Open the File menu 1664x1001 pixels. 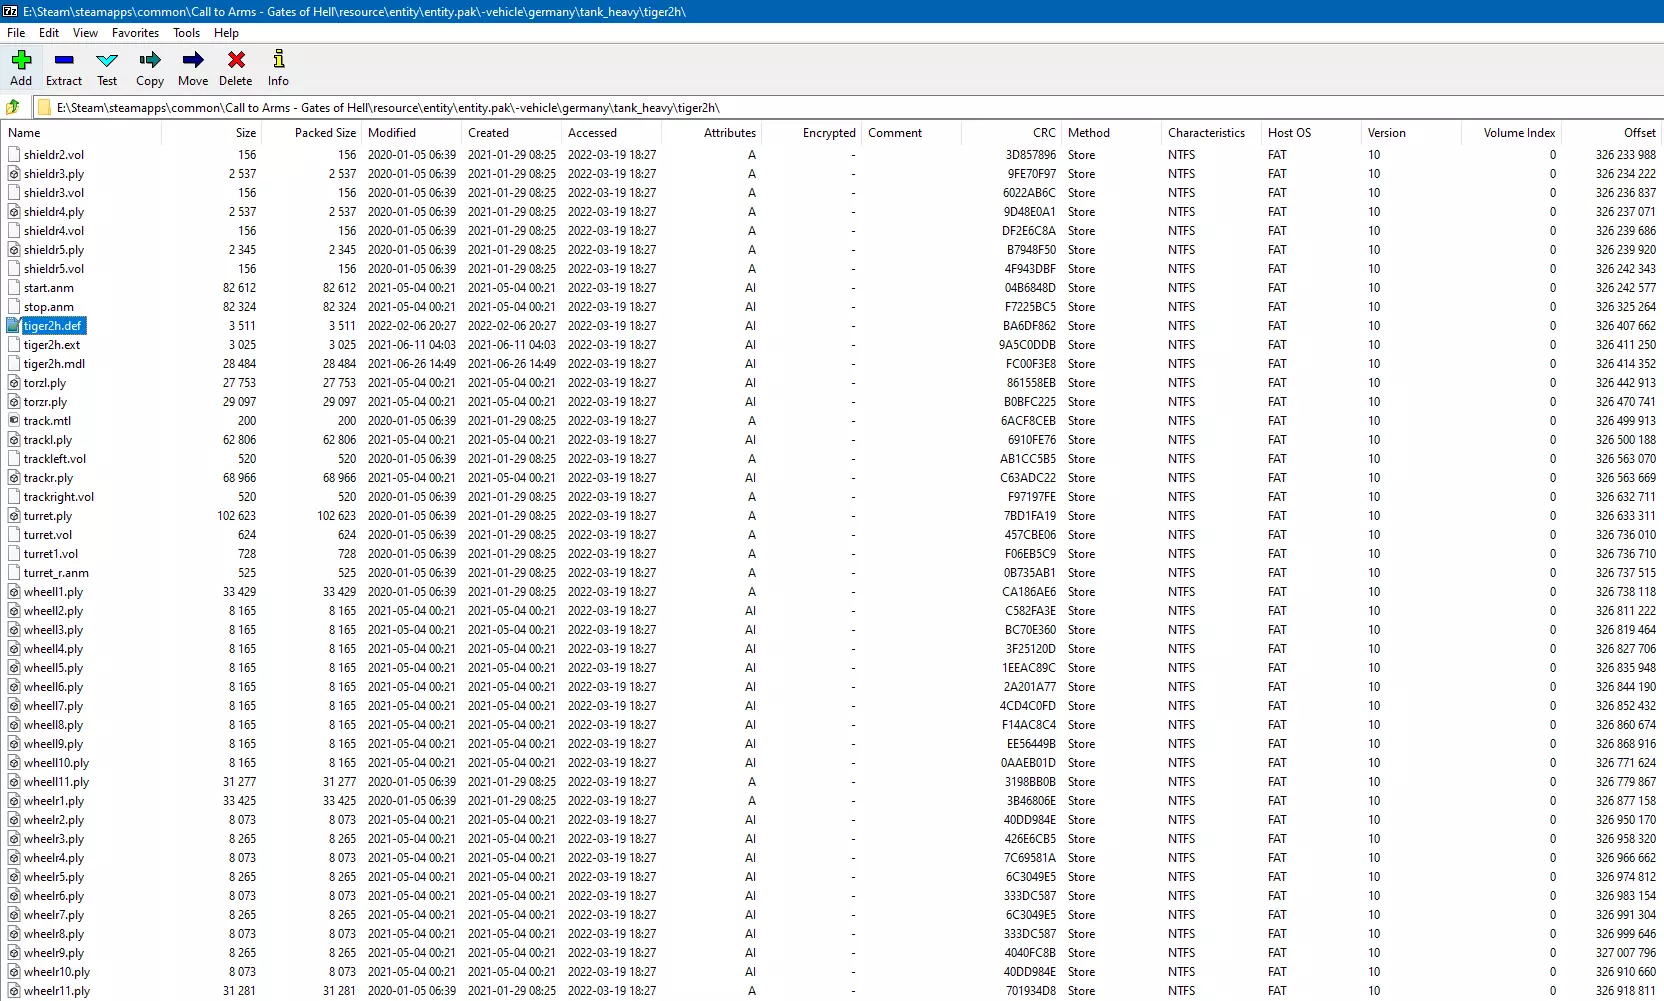(x=16, y=33)
